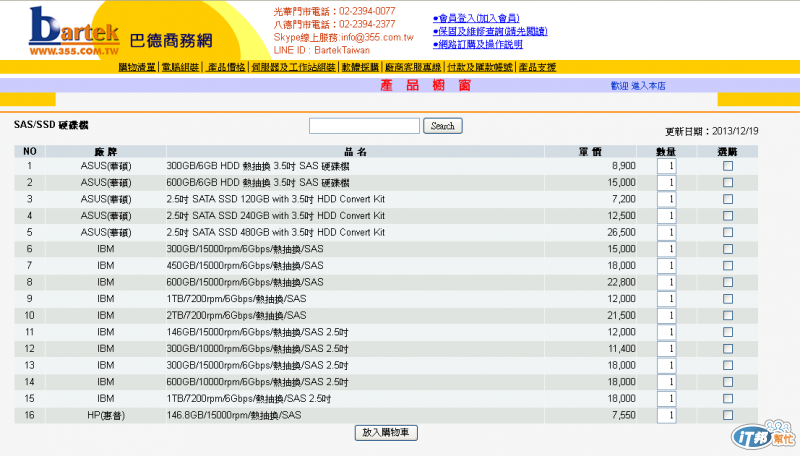This screenshot has height=456, width=800.
Task: Click the 歡迎 進入本店 welcome text
Action: 638,86
